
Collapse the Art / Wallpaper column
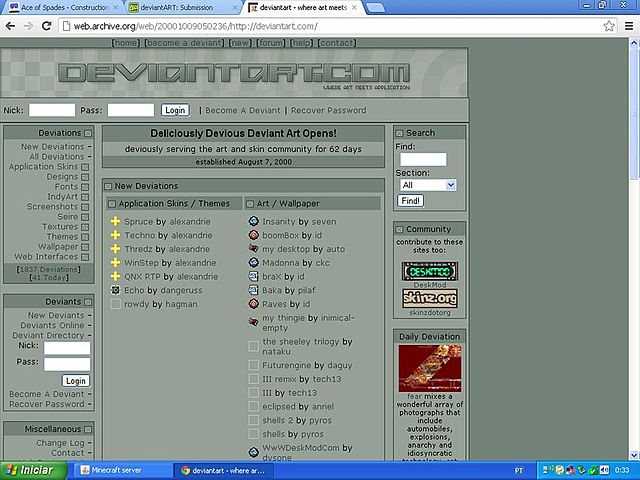click(x=250, y=204)
